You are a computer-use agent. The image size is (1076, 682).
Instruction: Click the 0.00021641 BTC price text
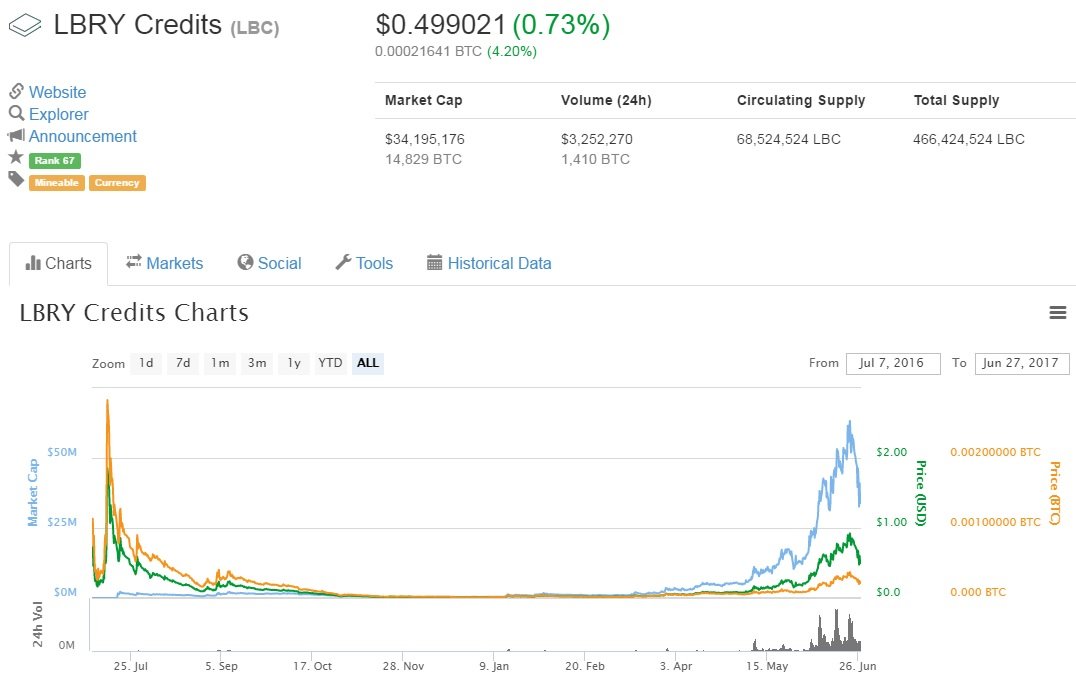[x=428, y=51]
